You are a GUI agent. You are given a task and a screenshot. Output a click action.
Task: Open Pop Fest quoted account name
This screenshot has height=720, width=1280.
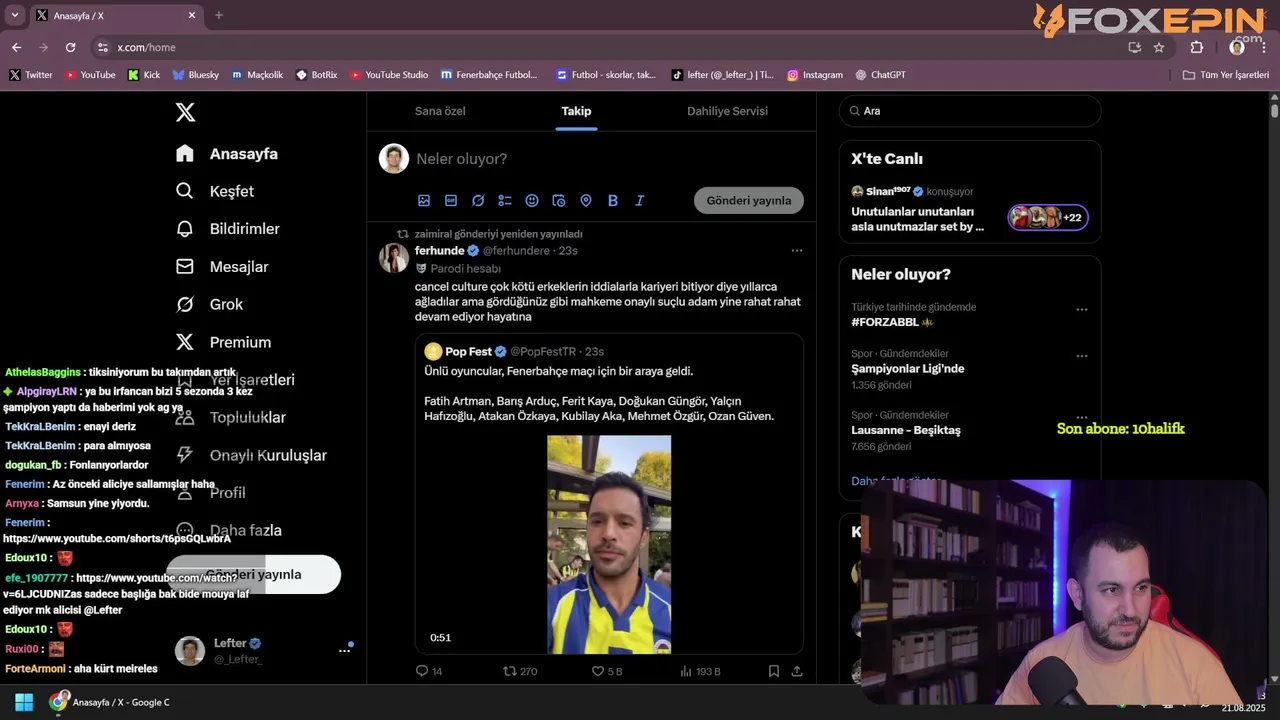click(468, 351)
